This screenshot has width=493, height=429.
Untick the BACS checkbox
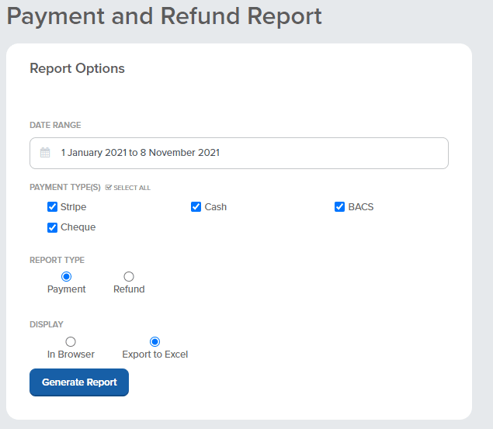(x=340, y=207)
